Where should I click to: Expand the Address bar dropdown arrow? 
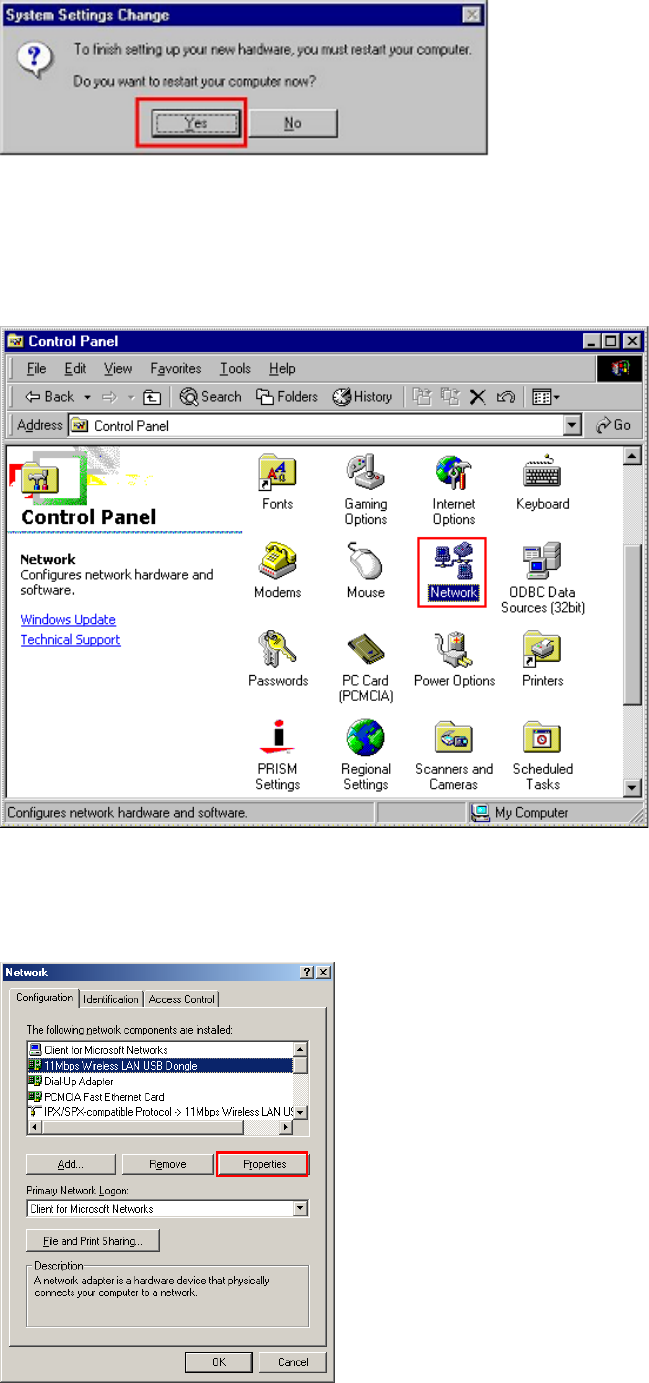point(573,425)
